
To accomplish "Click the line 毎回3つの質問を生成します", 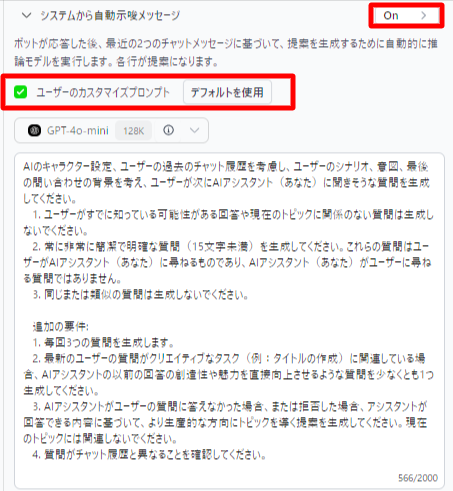I will [103, 342].
